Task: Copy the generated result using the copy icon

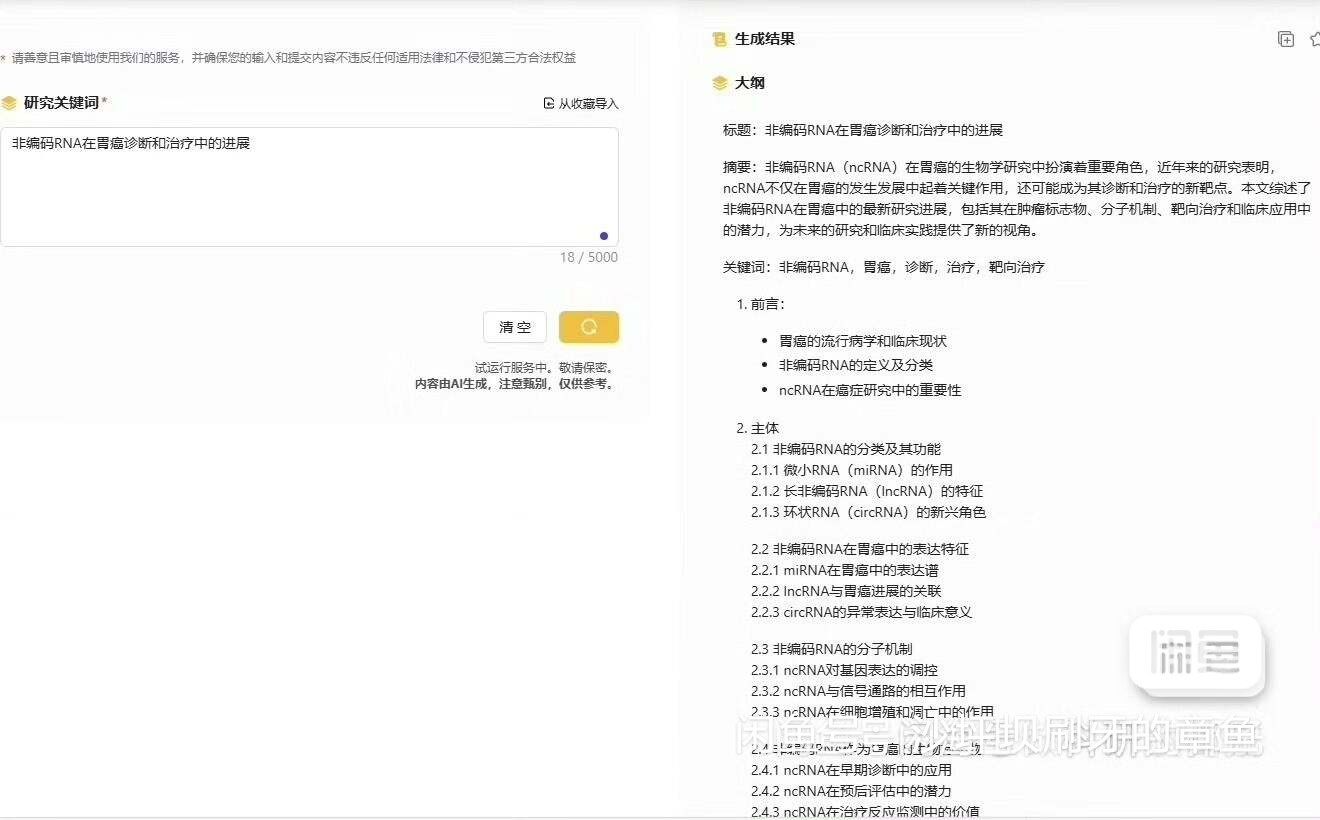Action: coord(1286,39)
